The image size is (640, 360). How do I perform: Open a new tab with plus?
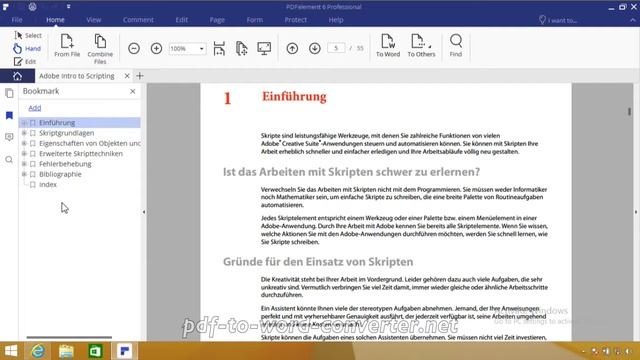(140, 76)
